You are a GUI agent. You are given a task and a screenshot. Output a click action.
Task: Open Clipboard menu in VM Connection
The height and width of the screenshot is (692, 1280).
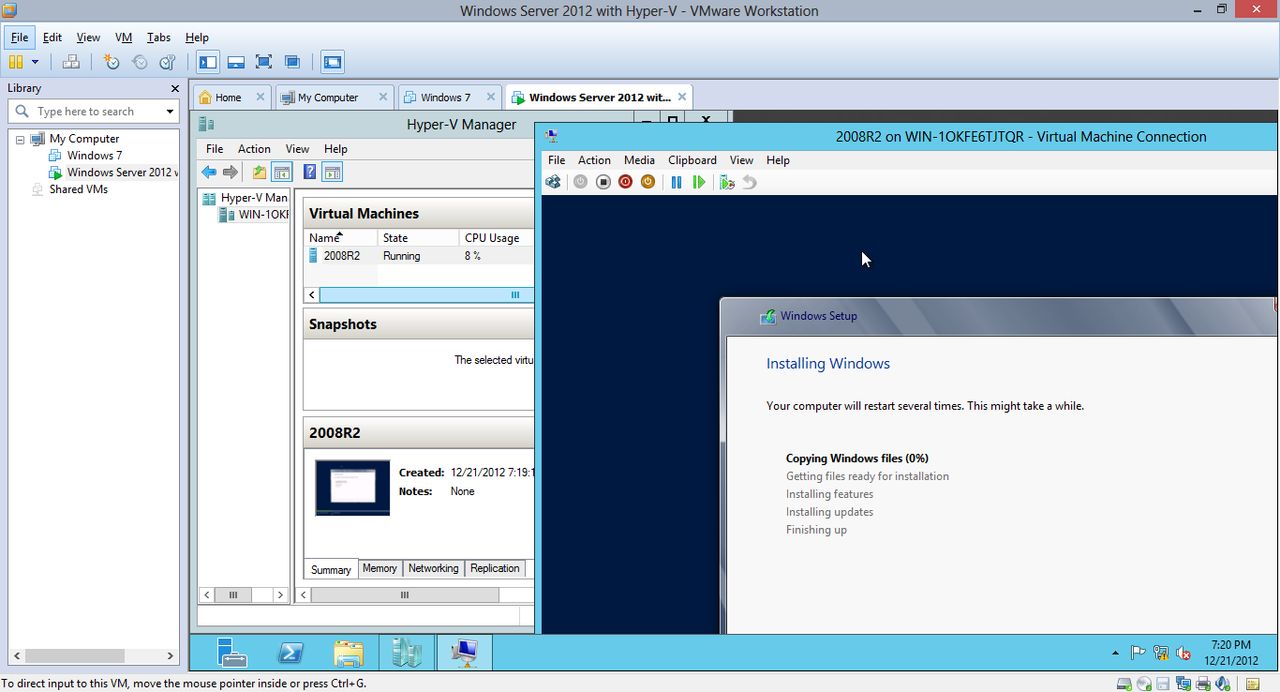tap(692, 160)
